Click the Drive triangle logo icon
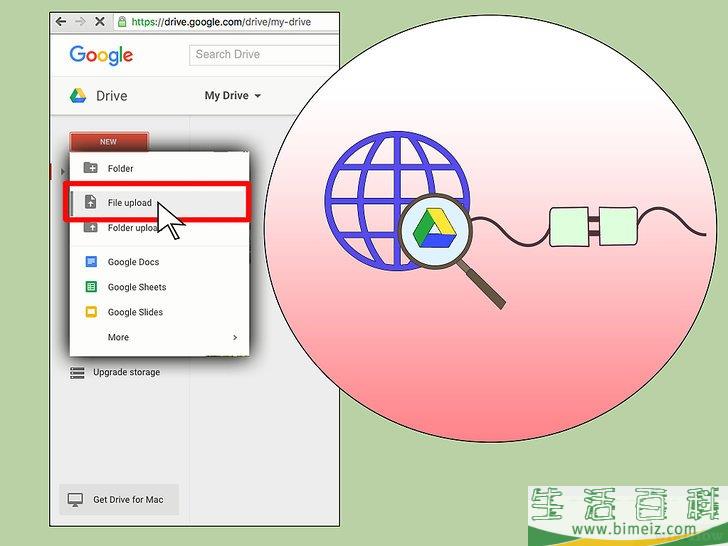This screenshot has height=546, width=728. (78, 96)
